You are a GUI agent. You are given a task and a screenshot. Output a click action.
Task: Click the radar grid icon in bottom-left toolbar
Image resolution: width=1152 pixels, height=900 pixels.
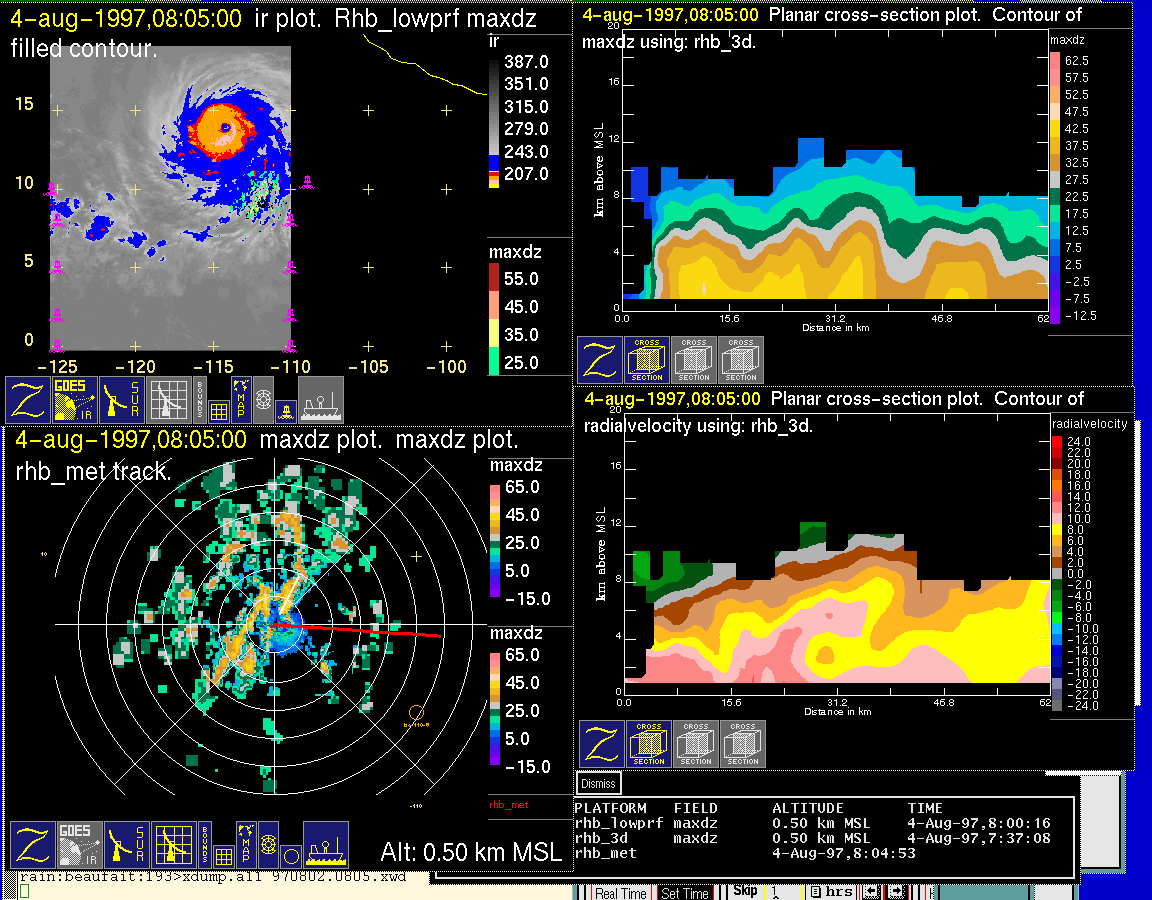point(172,845)
